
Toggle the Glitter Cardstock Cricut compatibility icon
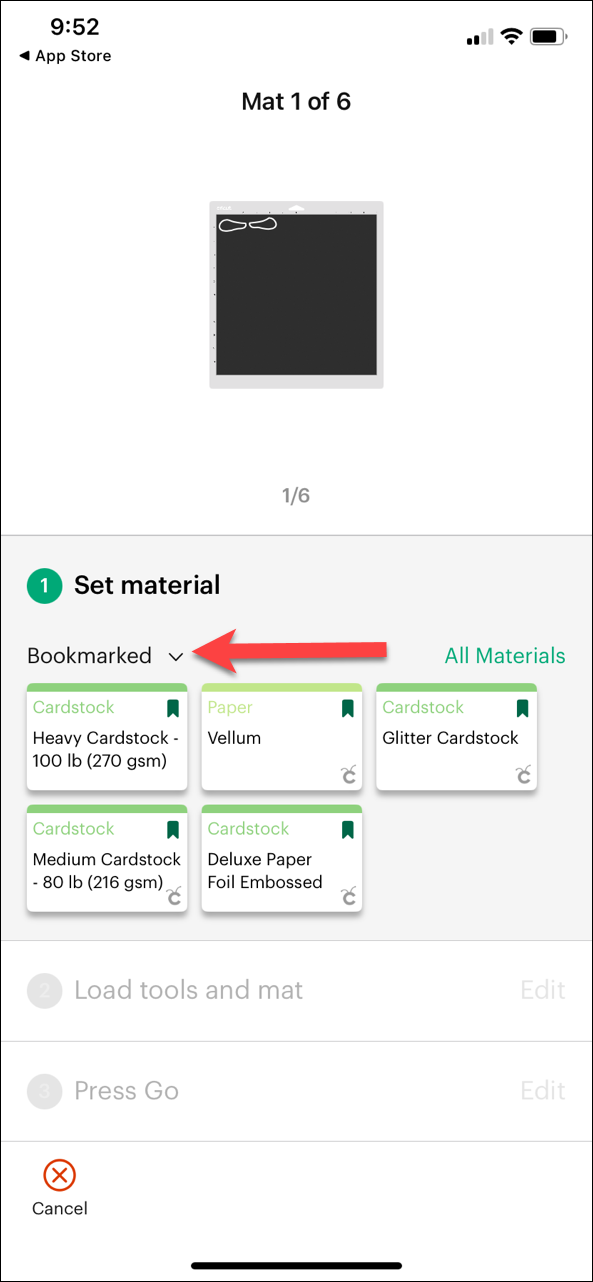(x=522, y=772)
